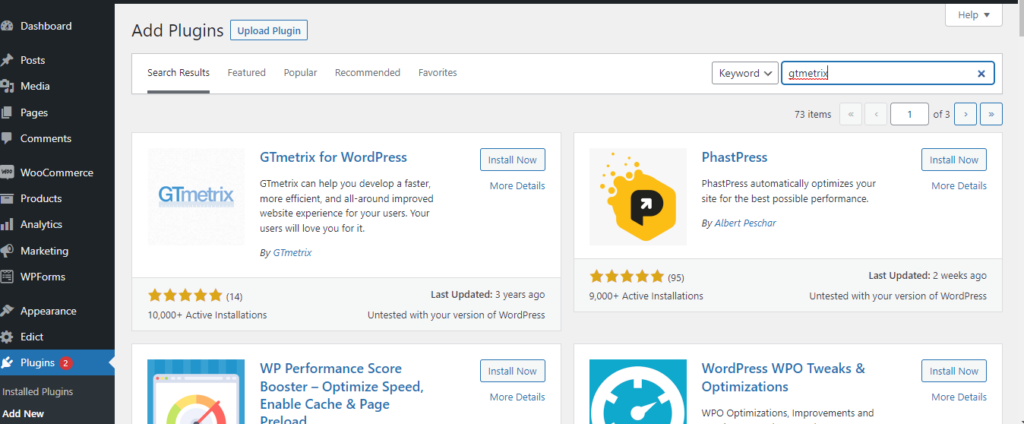Switch to the Favorites tab
The height and width of the screenshot is (424, 1024).
point(438,73)
